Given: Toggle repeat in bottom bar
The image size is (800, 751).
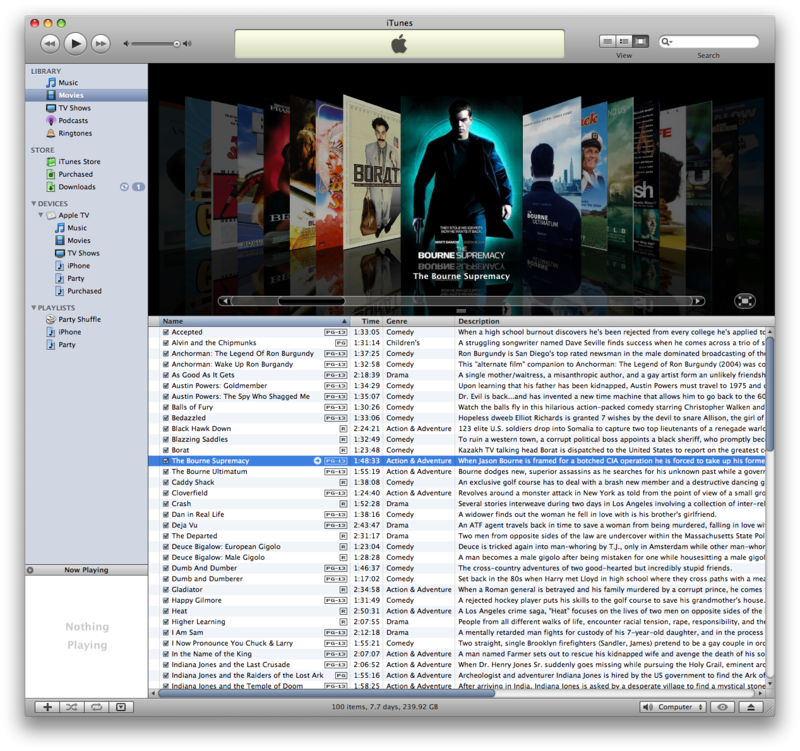Looking at the screenshot, I should coord(96,707).
